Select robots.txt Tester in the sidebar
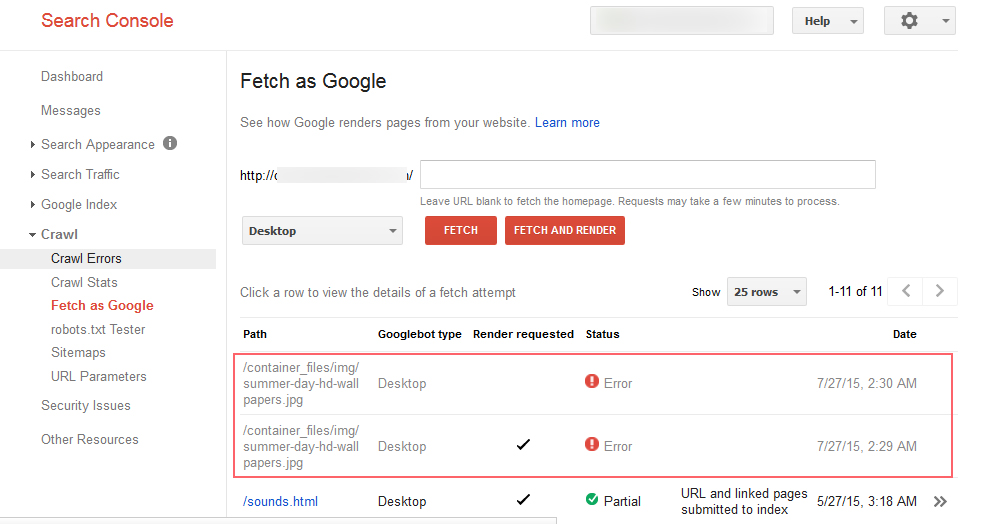 (x=98, y=329)
